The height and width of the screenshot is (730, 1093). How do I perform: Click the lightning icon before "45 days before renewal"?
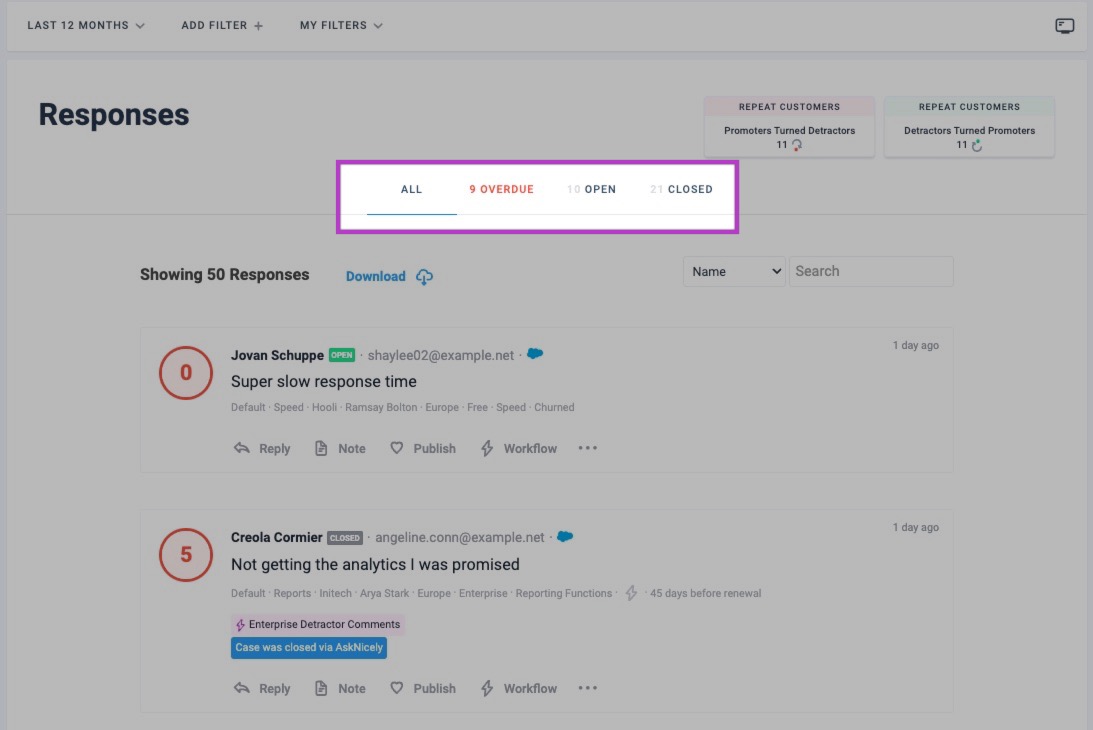coord(631,593)
